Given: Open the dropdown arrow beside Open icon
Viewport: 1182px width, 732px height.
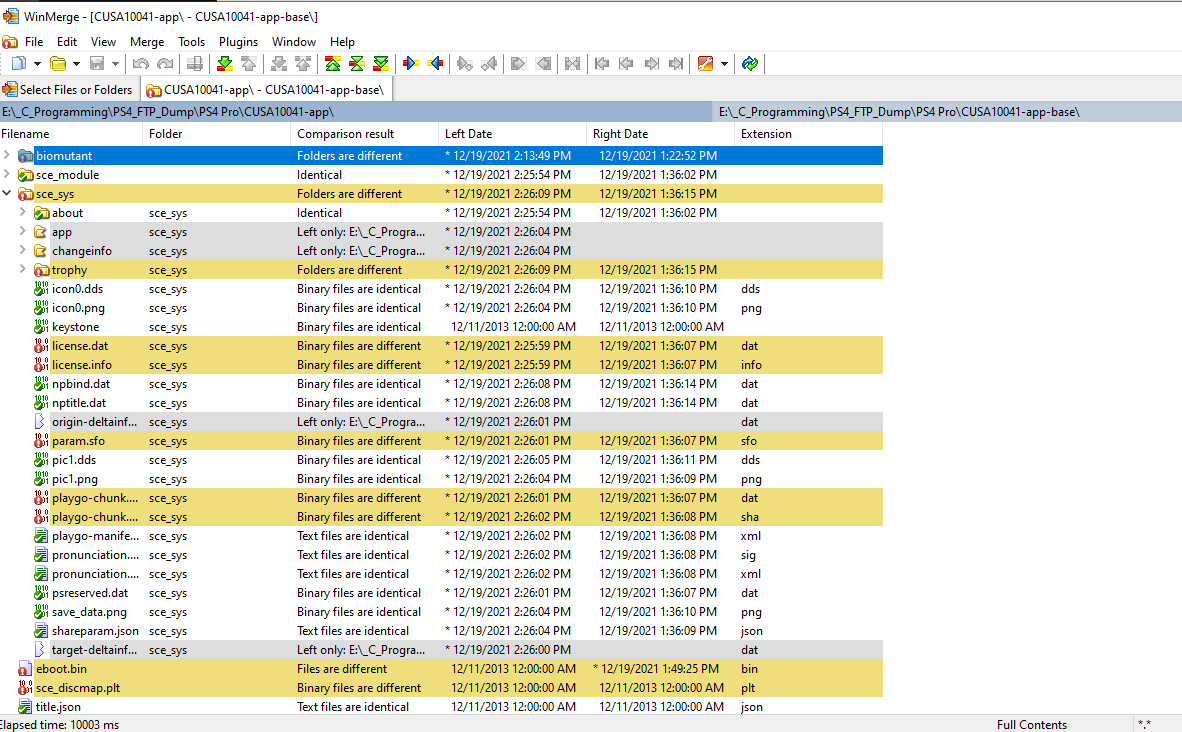Looking at the screenshot, I should (x=76, y=64).
